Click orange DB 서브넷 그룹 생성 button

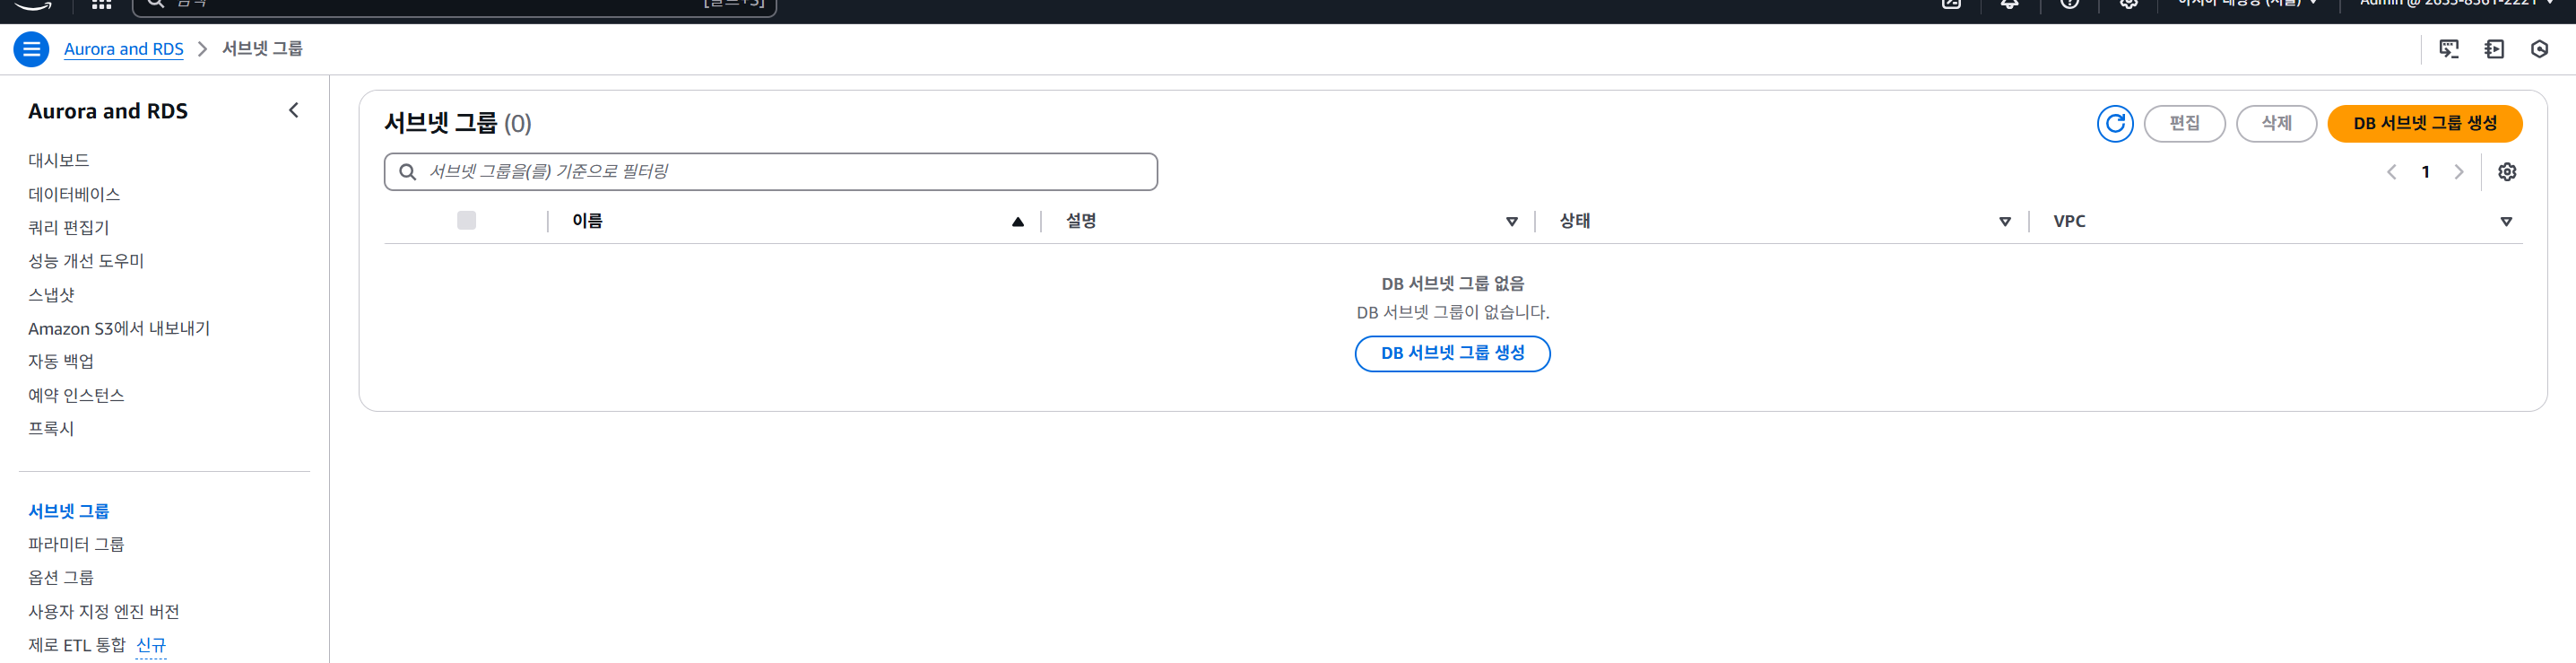pyautogui.click(x=2424, y=124)
